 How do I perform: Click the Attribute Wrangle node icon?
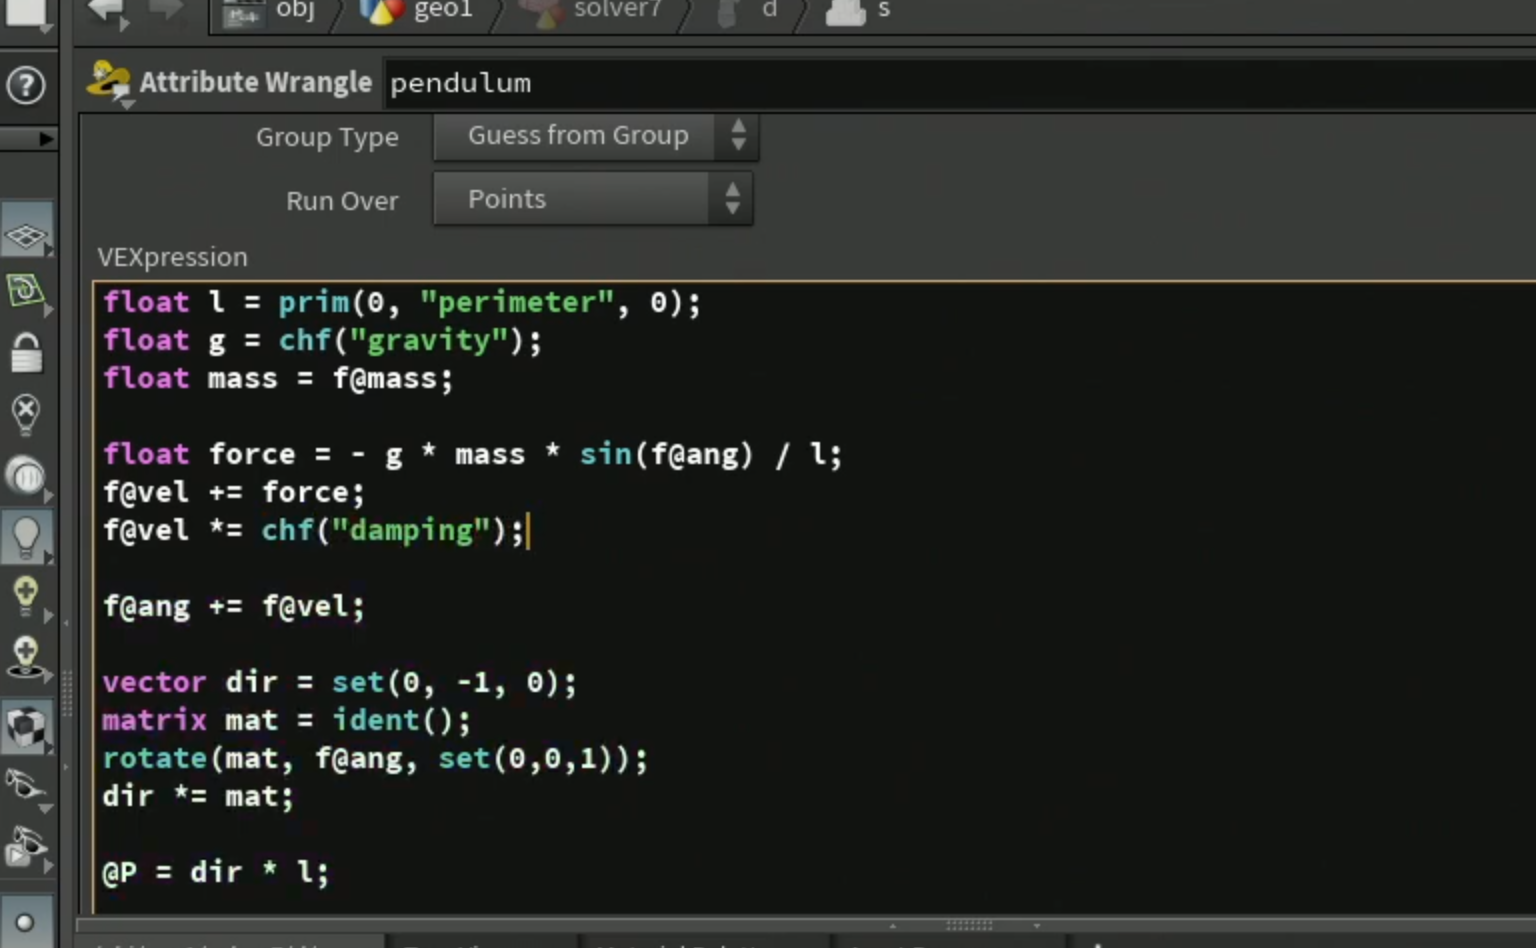tap(108, 82)
